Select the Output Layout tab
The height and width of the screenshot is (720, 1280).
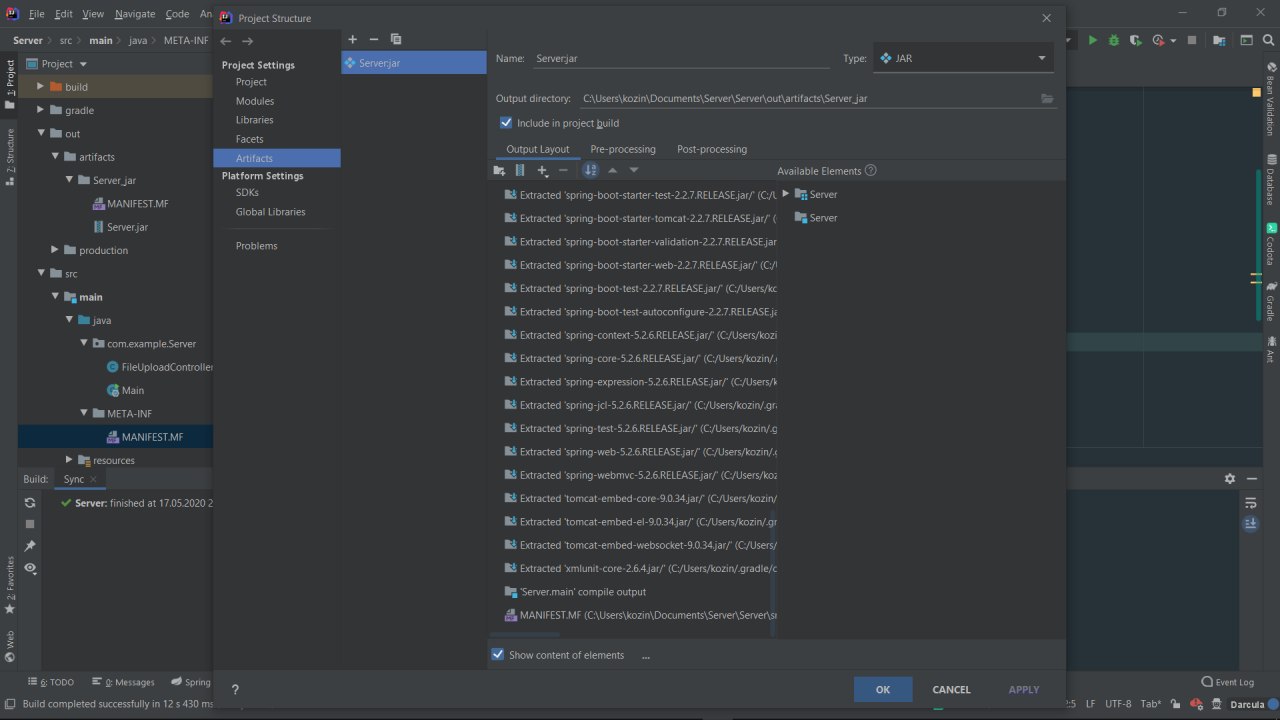[538, 149]
